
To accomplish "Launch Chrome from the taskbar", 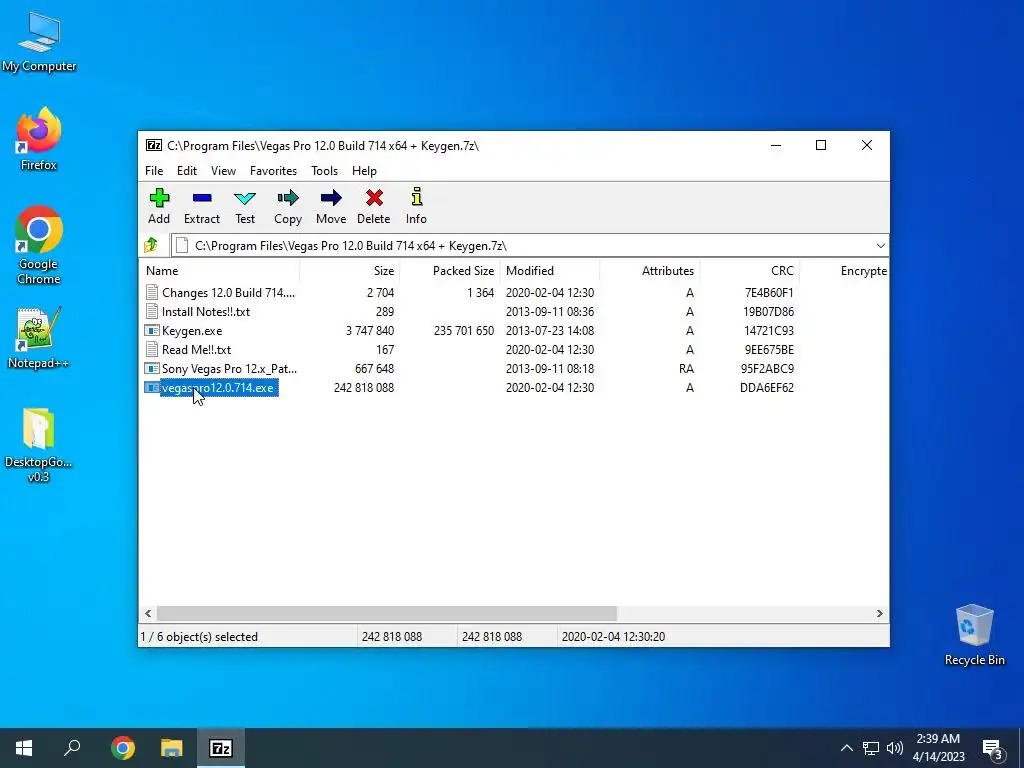I will pos(123,748).
